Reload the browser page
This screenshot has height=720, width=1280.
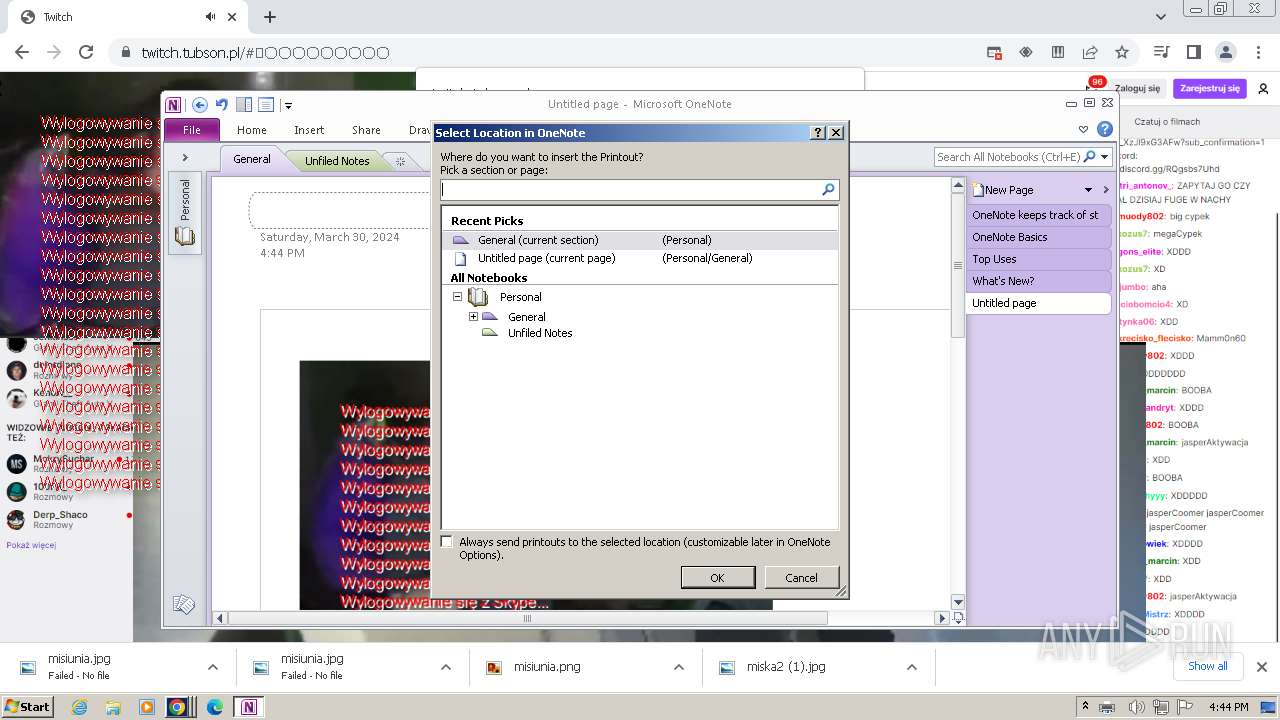(86, 52)
